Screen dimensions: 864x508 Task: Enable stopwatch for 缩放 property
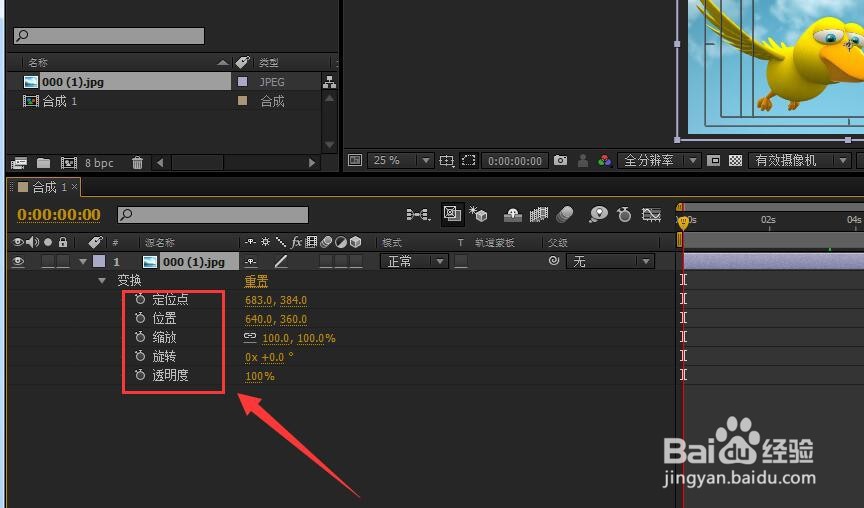click(x=140, y=337)
